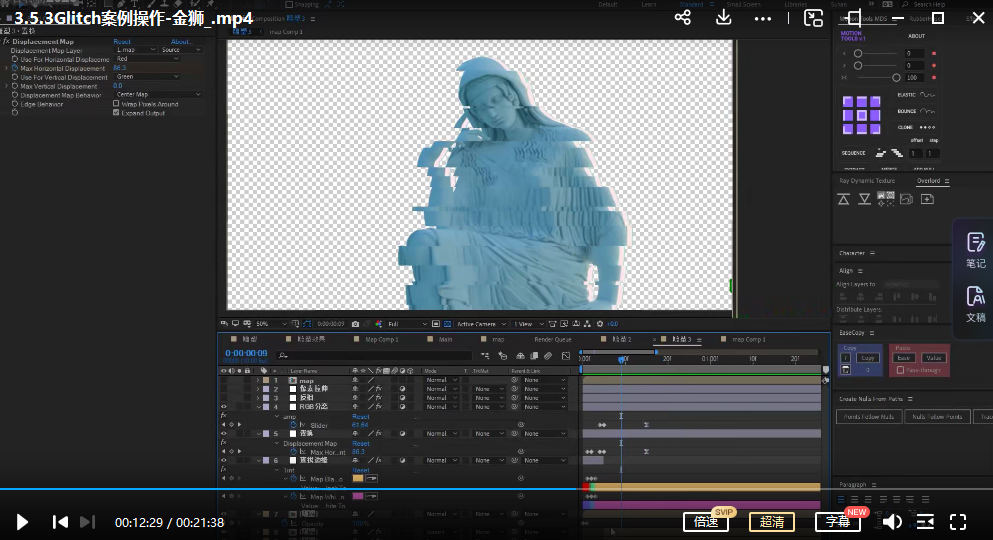This screenshot has height=540, width=993.
Task: Open the 文稿 transcript panel
Action: pos(975,303)
